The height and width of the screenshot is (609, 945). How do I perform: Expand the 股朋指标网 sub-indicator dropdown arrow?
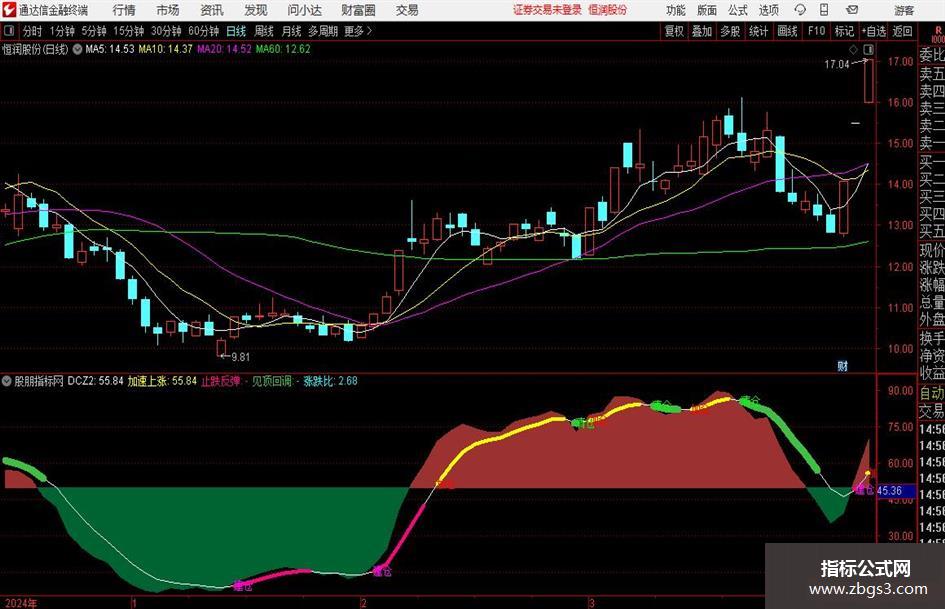point(7,381)
